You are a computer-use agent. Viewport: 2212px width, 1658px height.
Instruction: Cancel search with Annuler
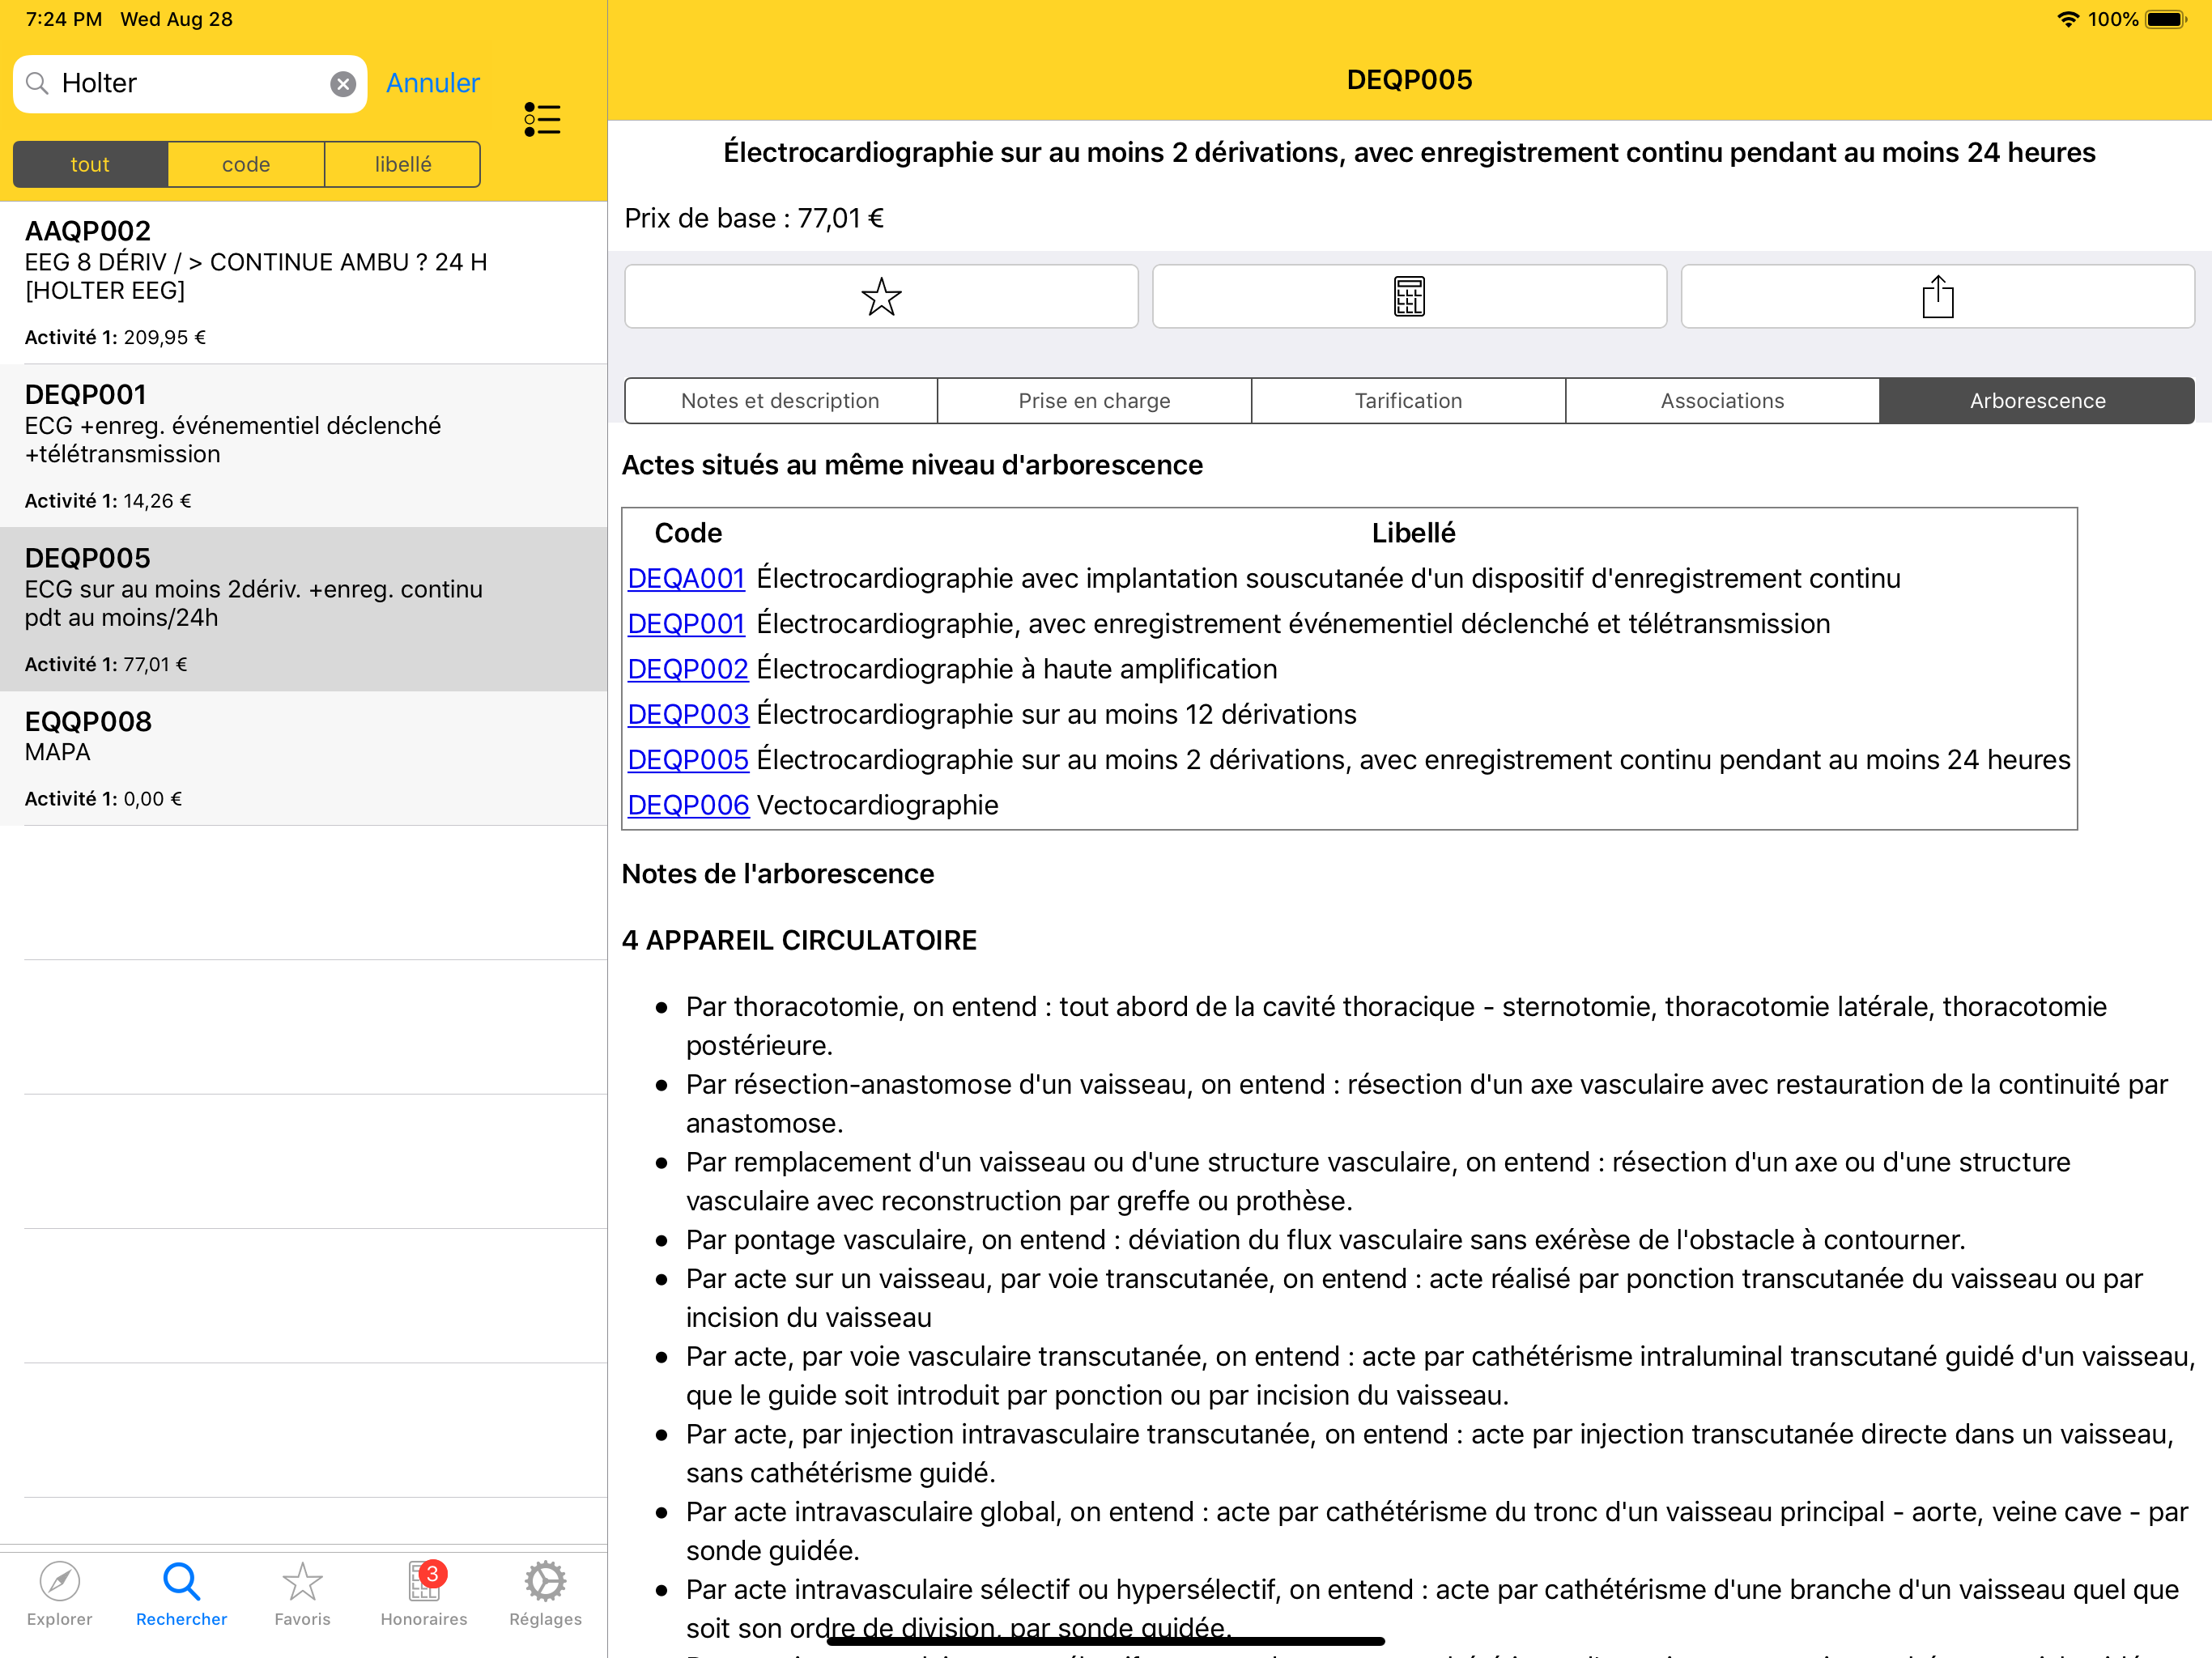[x=433, y=83]
